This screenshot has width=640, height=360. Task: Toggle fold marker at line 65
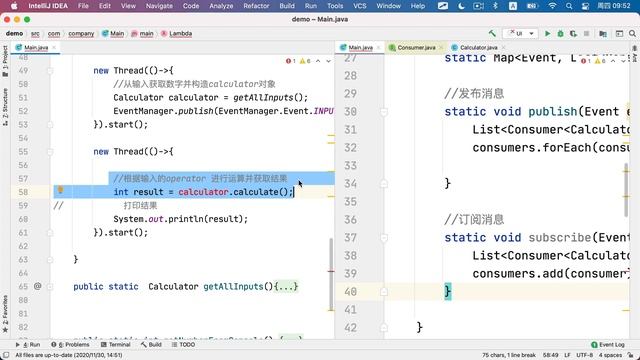[x=50, y=287]
